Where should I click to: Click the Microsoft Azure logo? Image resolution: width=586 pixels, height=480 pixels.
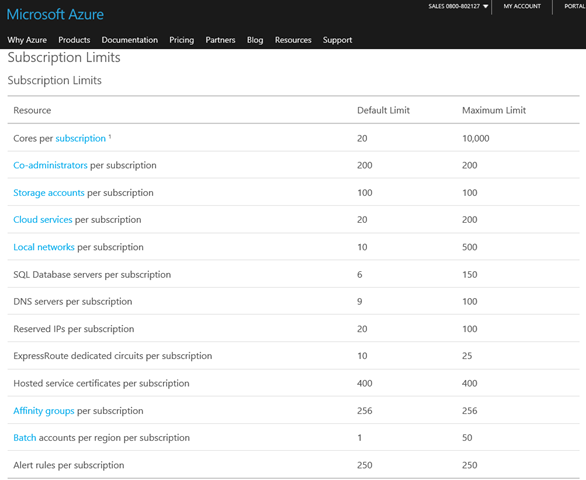(55, 15)
